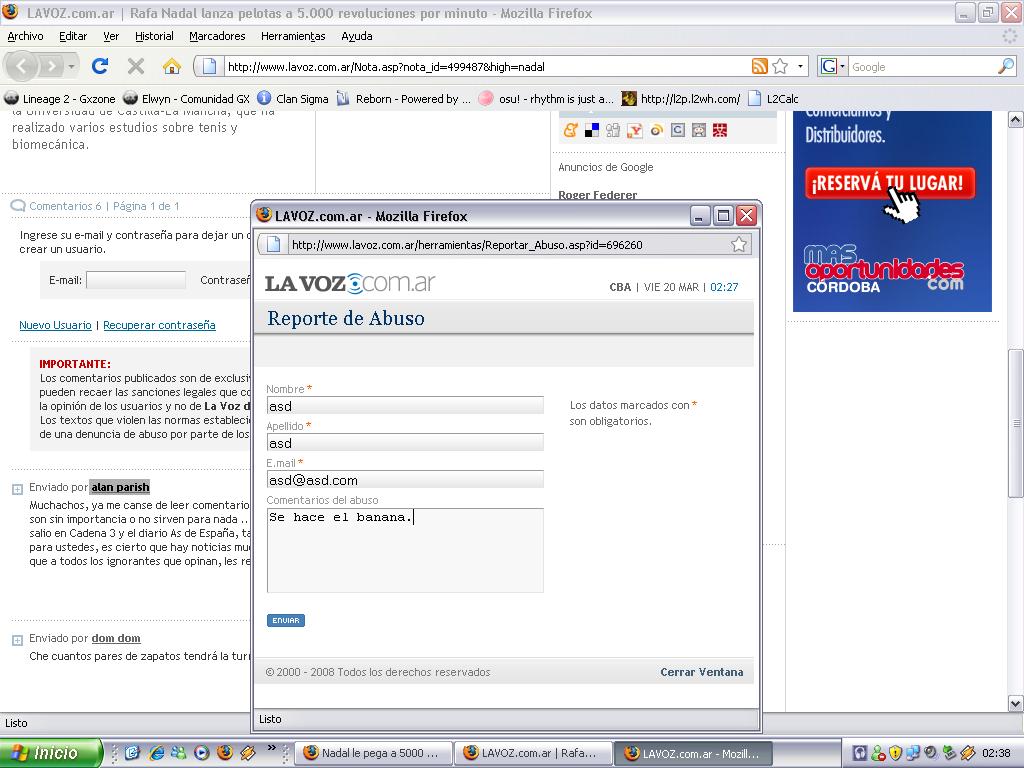Open the security shield tray icon
Screen dimensions: 1024x768
click(x=895, y=753)
